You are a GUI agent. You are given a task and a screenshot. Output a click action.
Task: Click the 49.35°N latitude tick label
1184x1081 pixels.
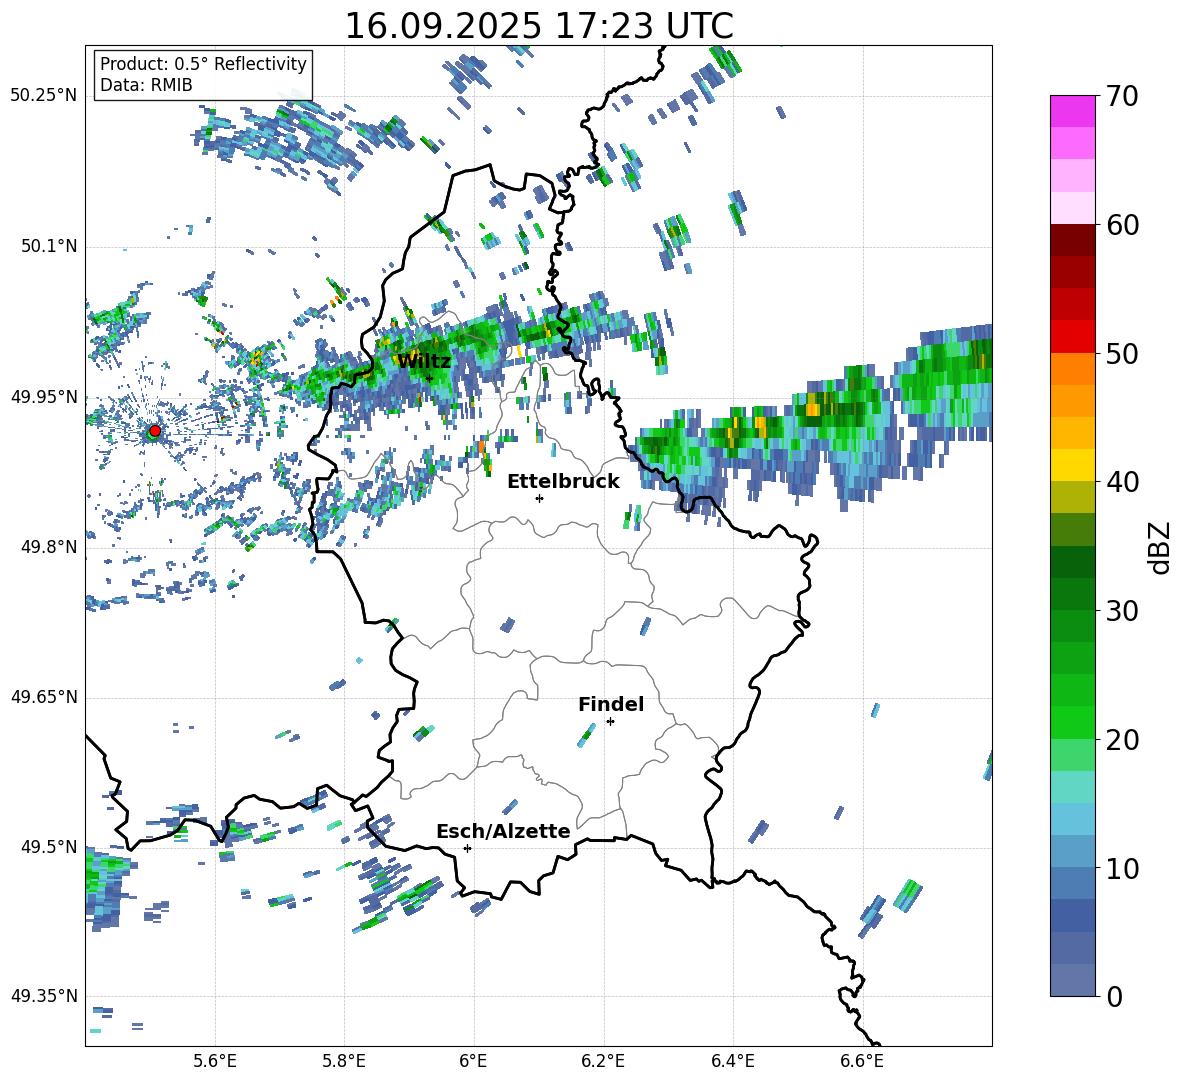tap(44, 996)
